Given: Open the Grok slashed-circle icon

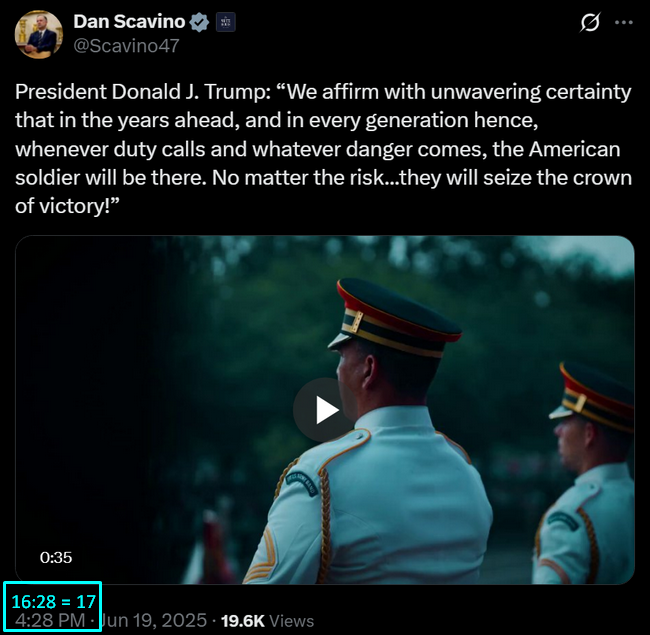Looking at the screenshot, I should [590, 22].
